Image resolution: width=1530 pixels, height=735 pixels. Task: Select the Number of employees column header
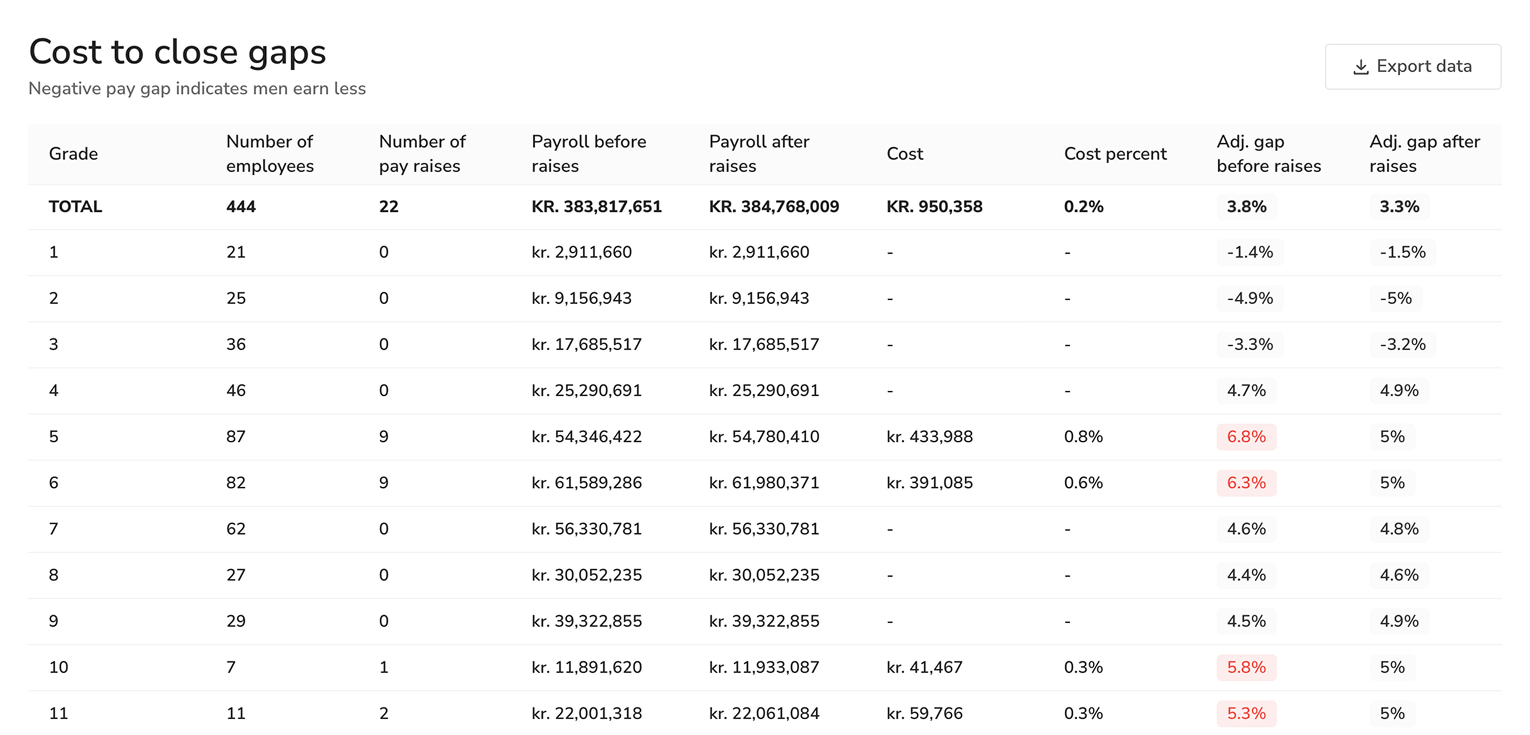(x=270, y=154)
